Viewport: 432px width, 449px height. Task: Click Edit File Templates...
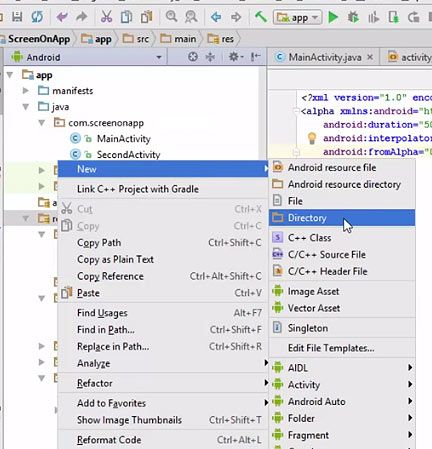[x=342, y=348]
